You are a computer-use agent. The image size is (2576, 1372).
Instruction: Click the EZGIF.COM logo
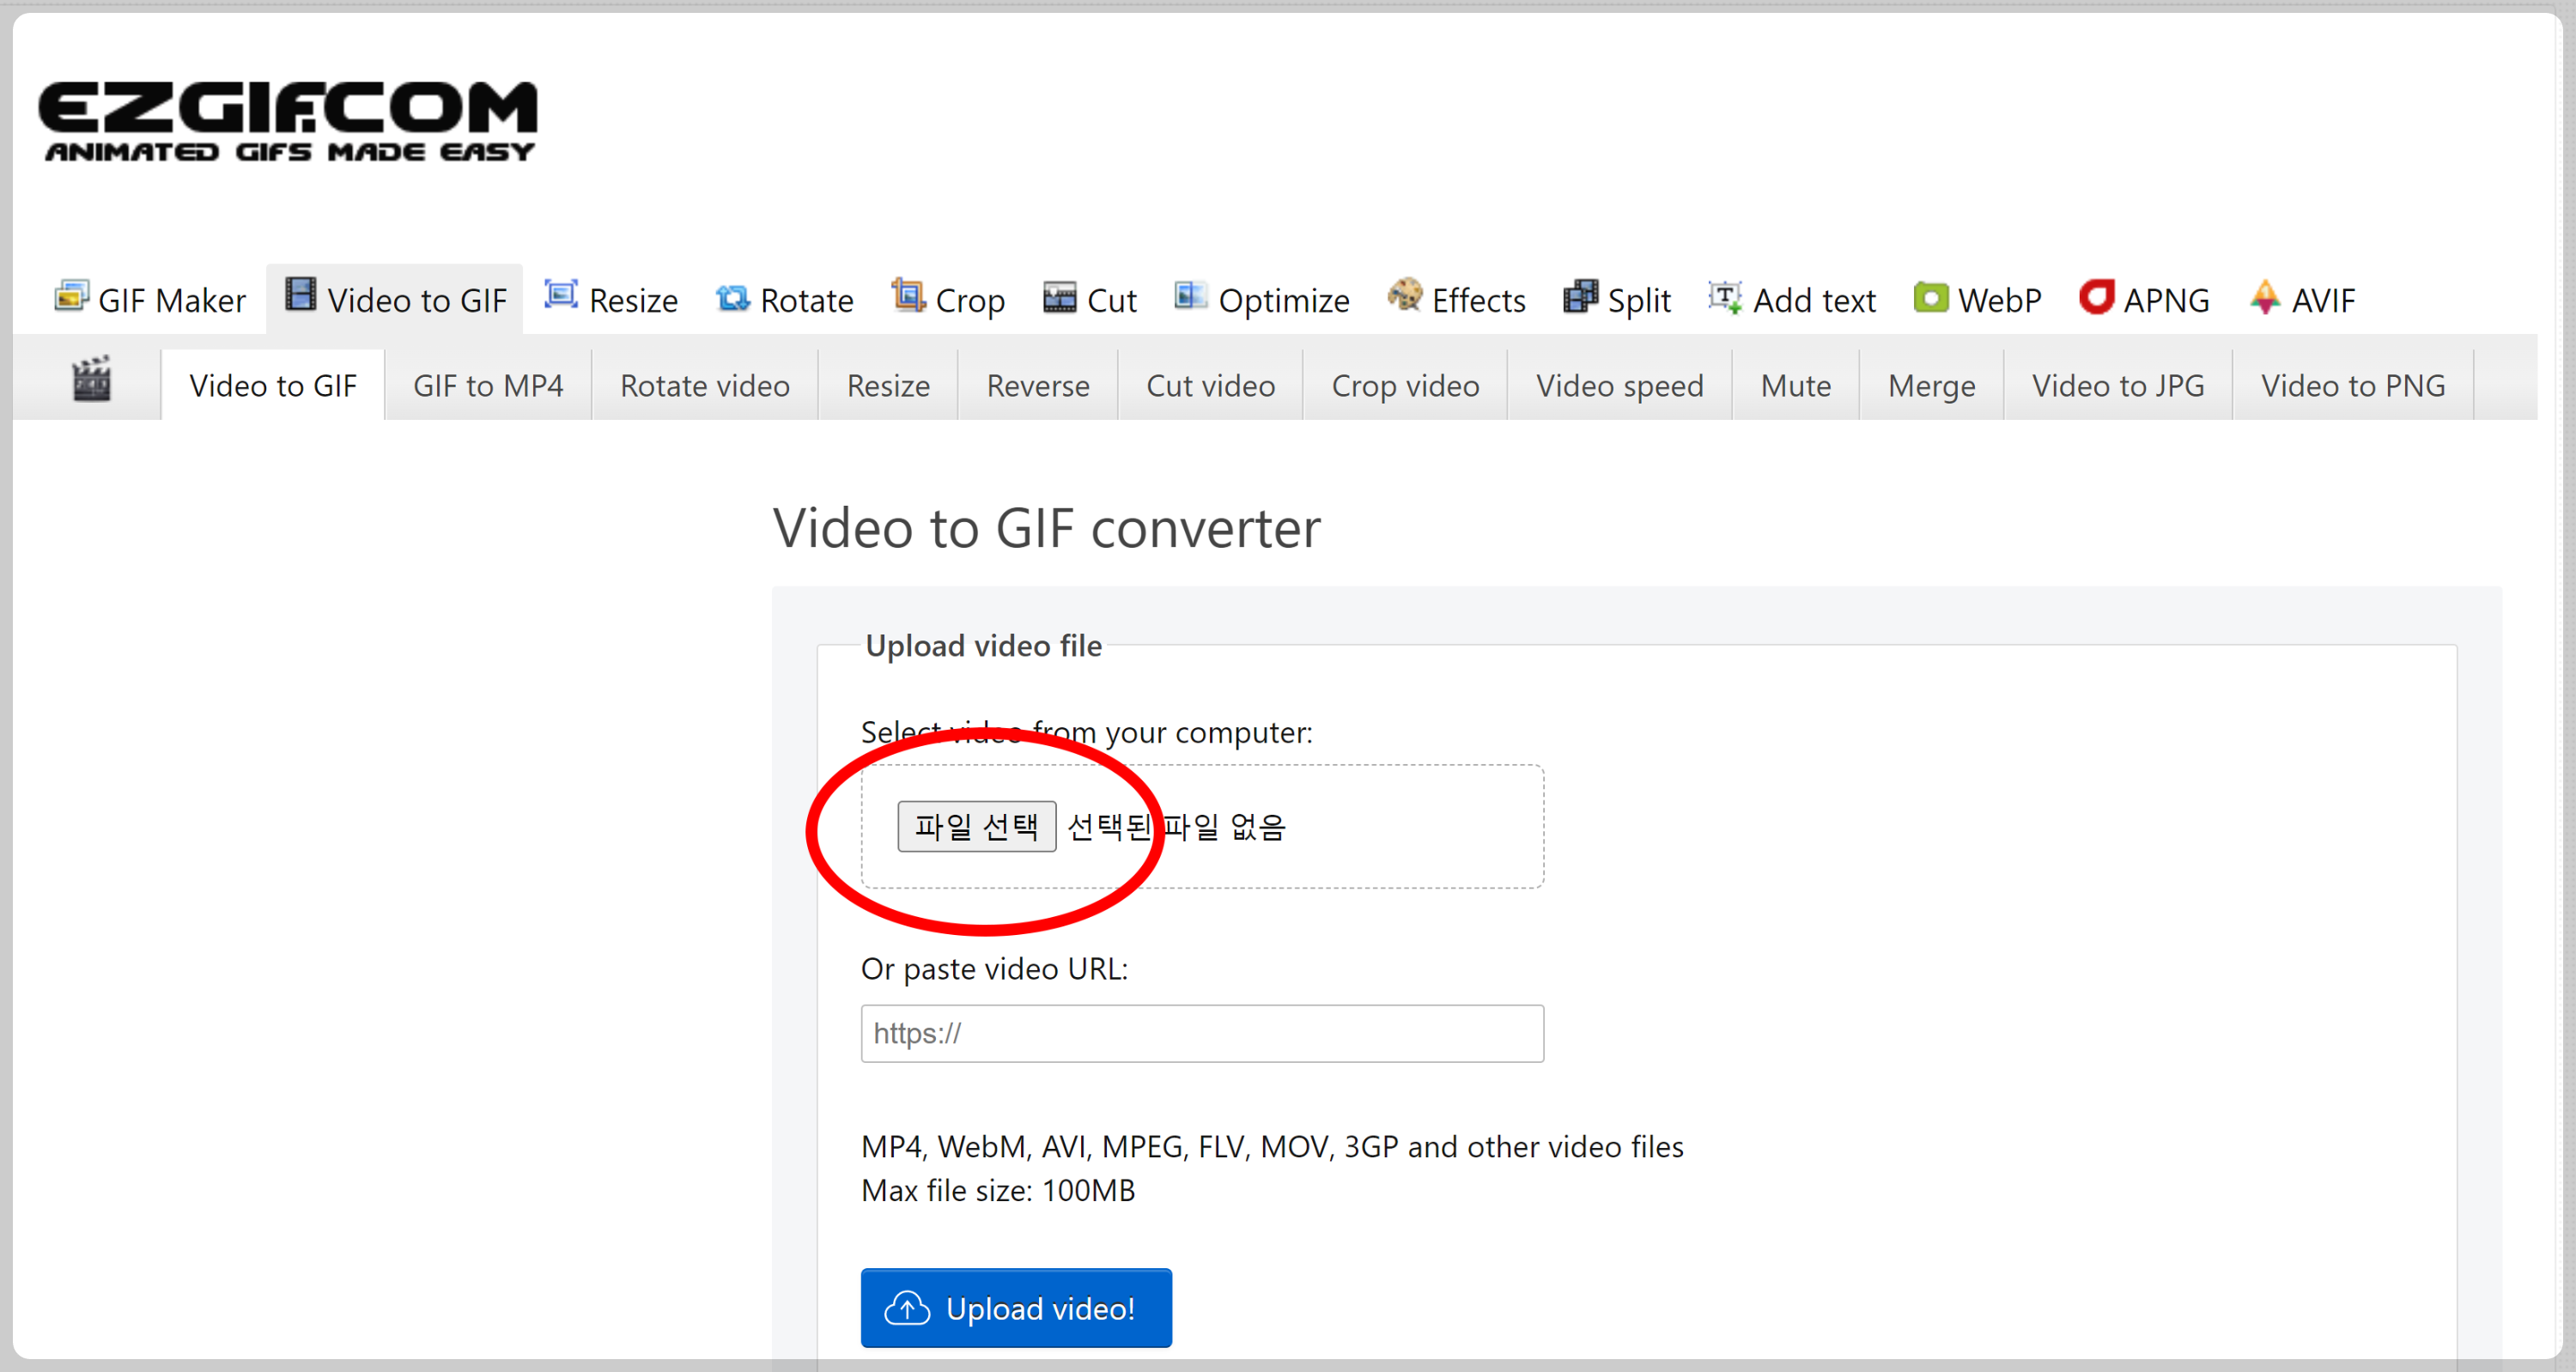288,120
